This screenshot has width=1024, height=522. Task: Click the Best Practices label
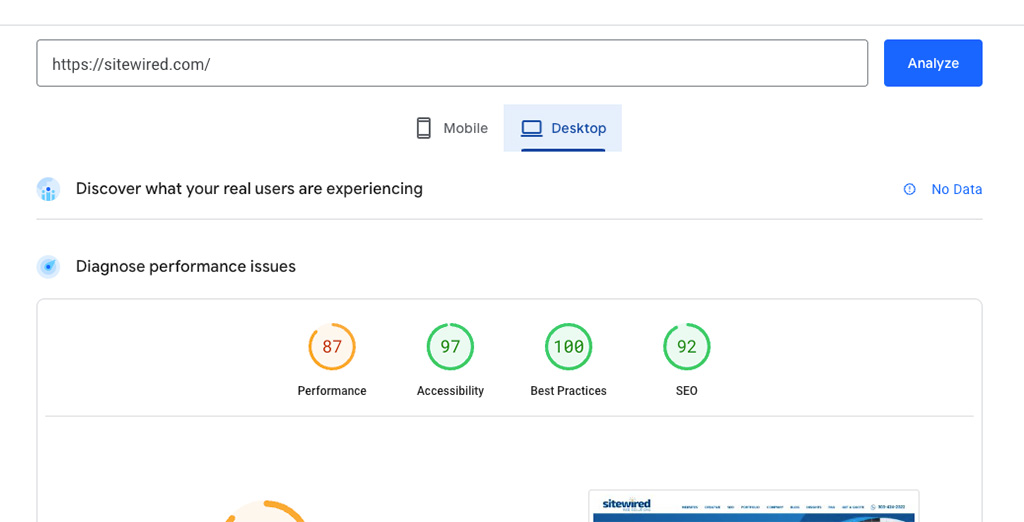tap(568, 391)
